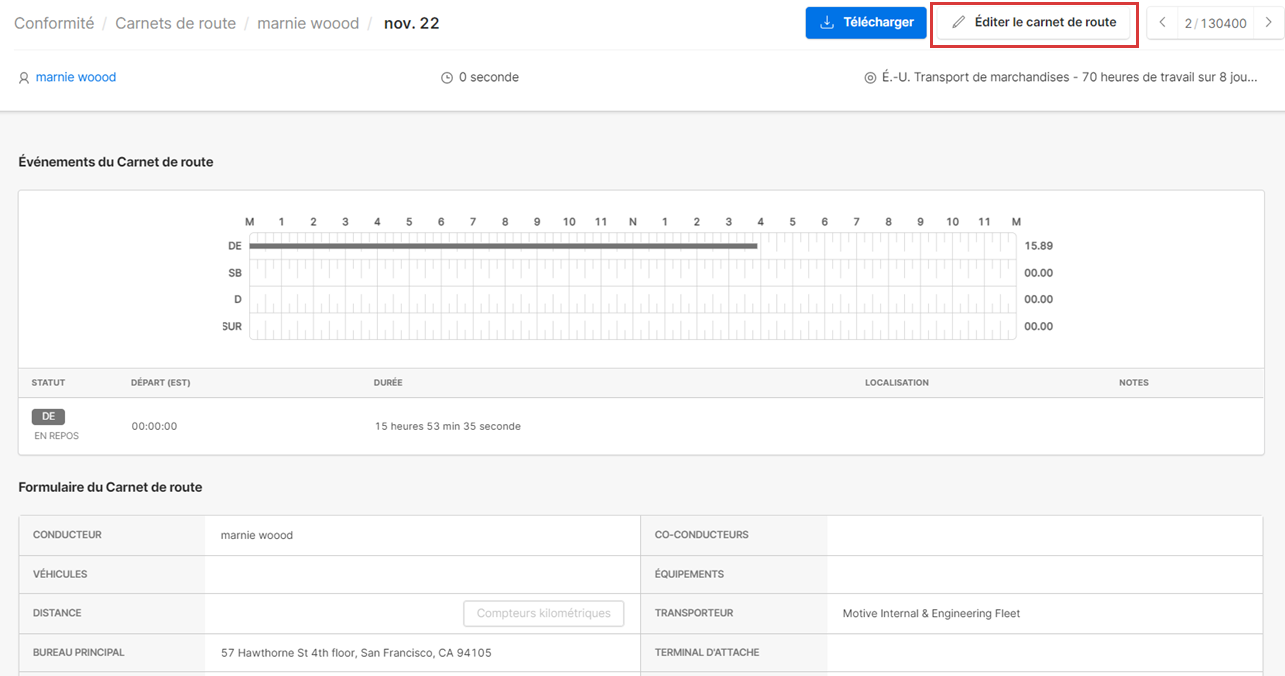Click the DE status badge in events table
This screenshot has width=1285, height=676.
[48, 417]
